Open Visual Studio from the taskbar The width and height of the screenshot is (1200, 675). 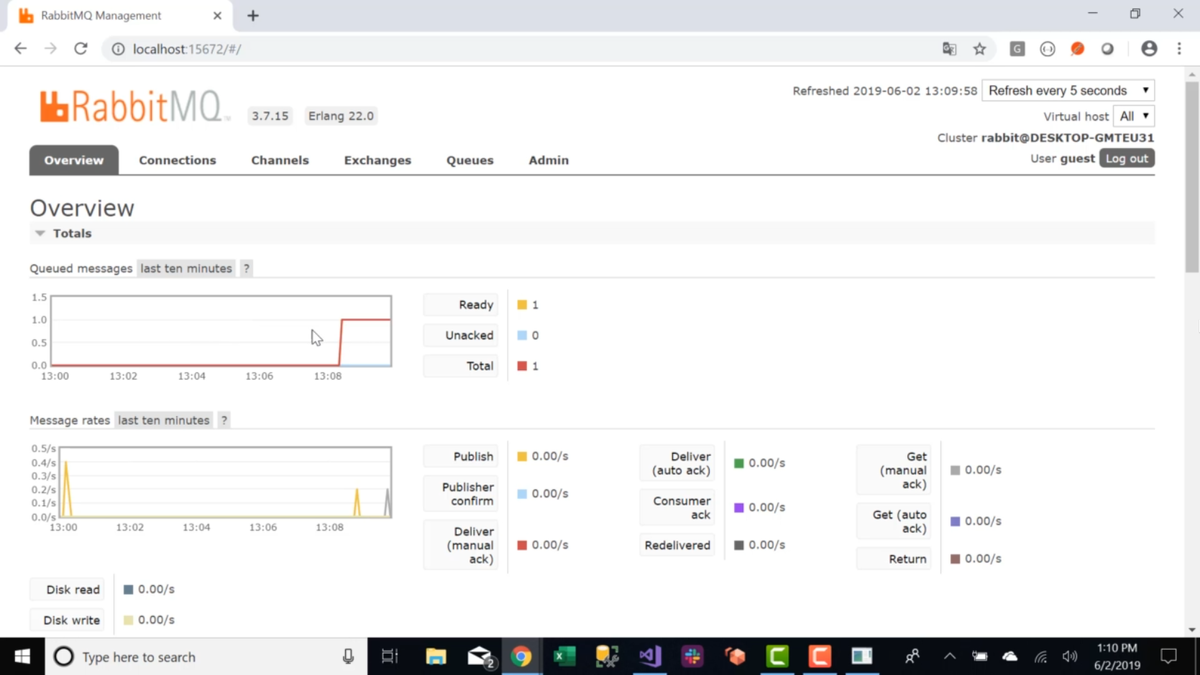tap(650, 656)
